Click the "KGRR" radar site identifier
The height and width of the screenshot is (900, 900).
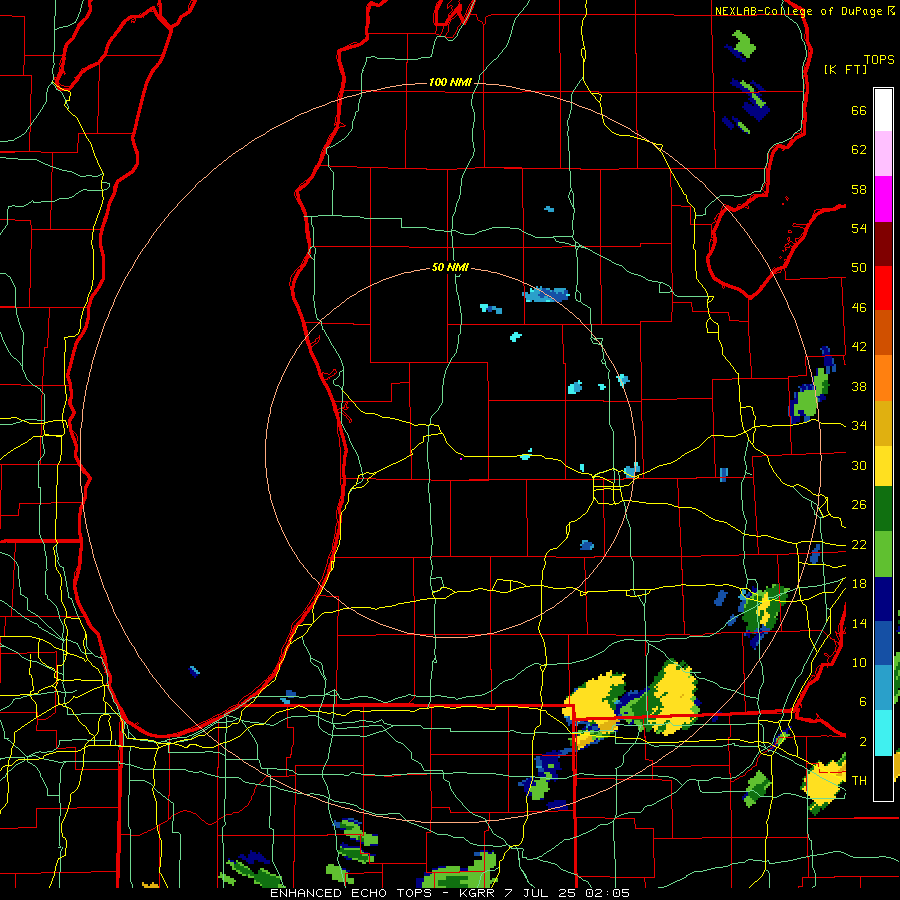[476, 893]
